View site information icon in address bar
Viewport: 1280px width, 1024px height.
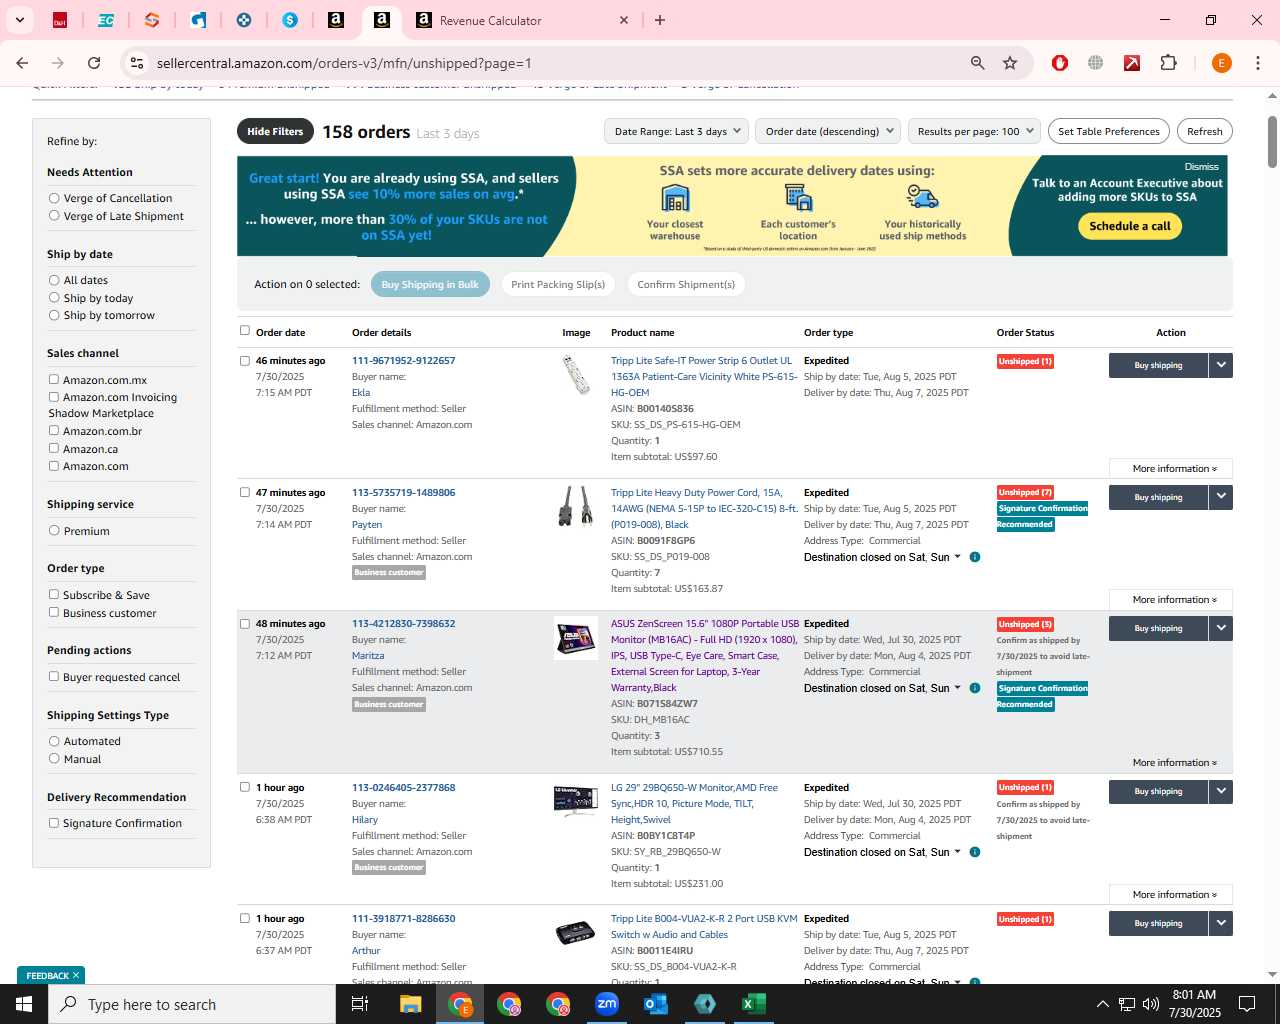137,63
